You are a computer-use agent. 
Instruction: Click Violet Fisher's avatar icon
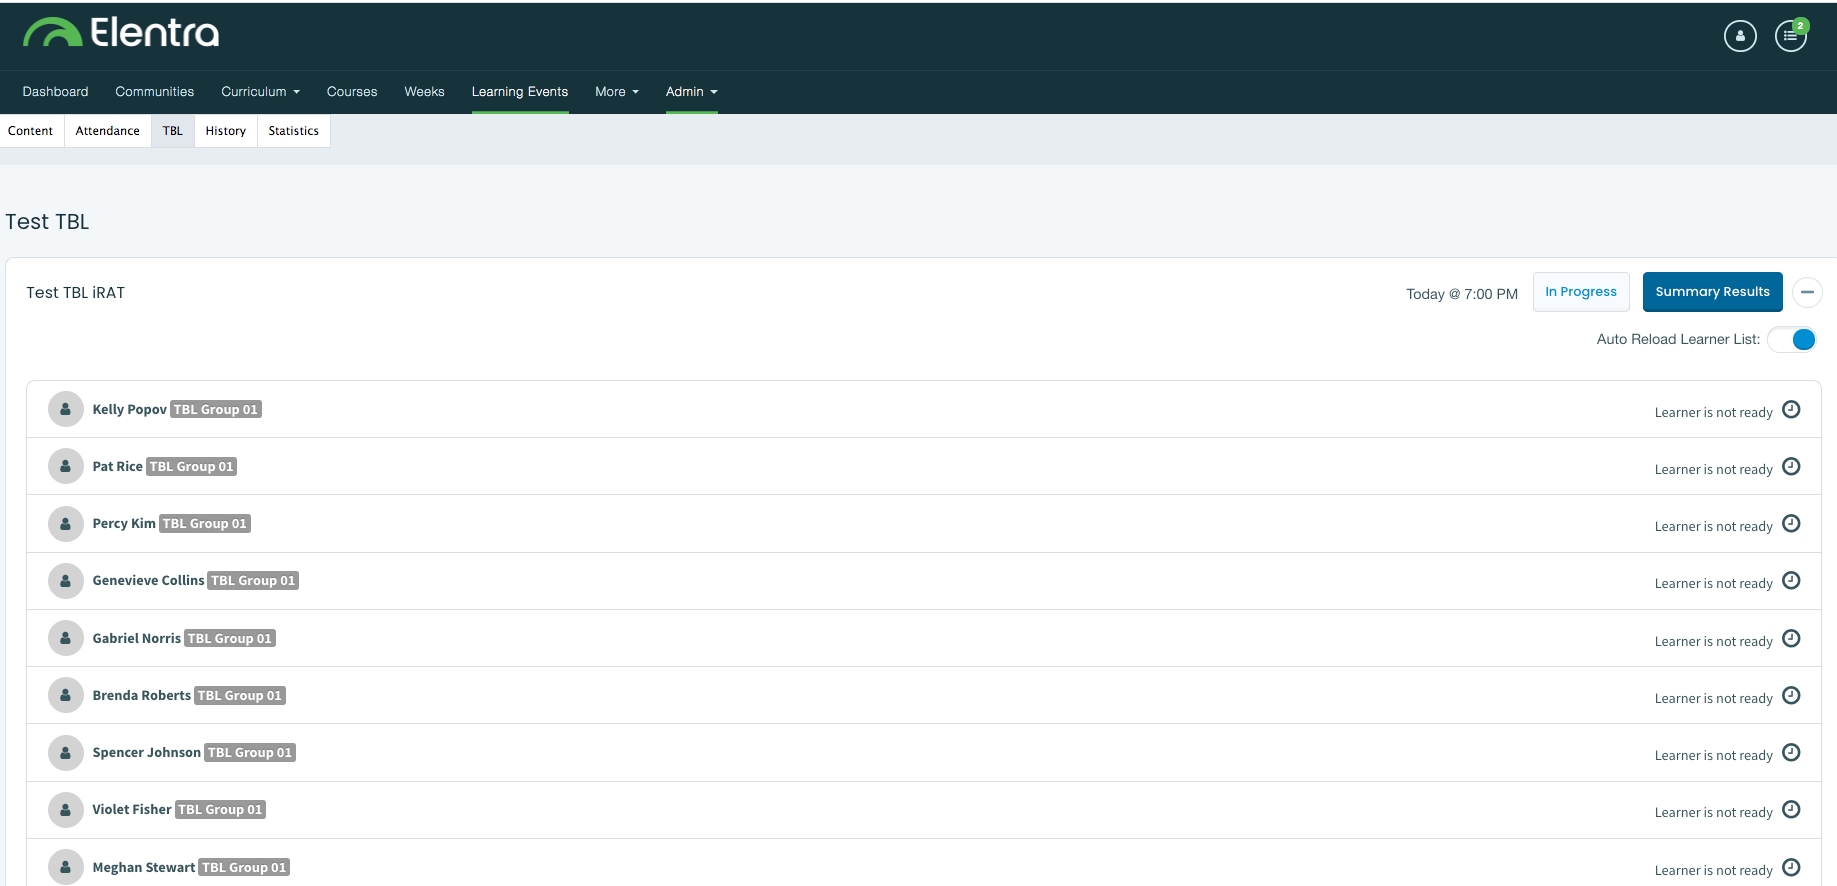(65, 810)
